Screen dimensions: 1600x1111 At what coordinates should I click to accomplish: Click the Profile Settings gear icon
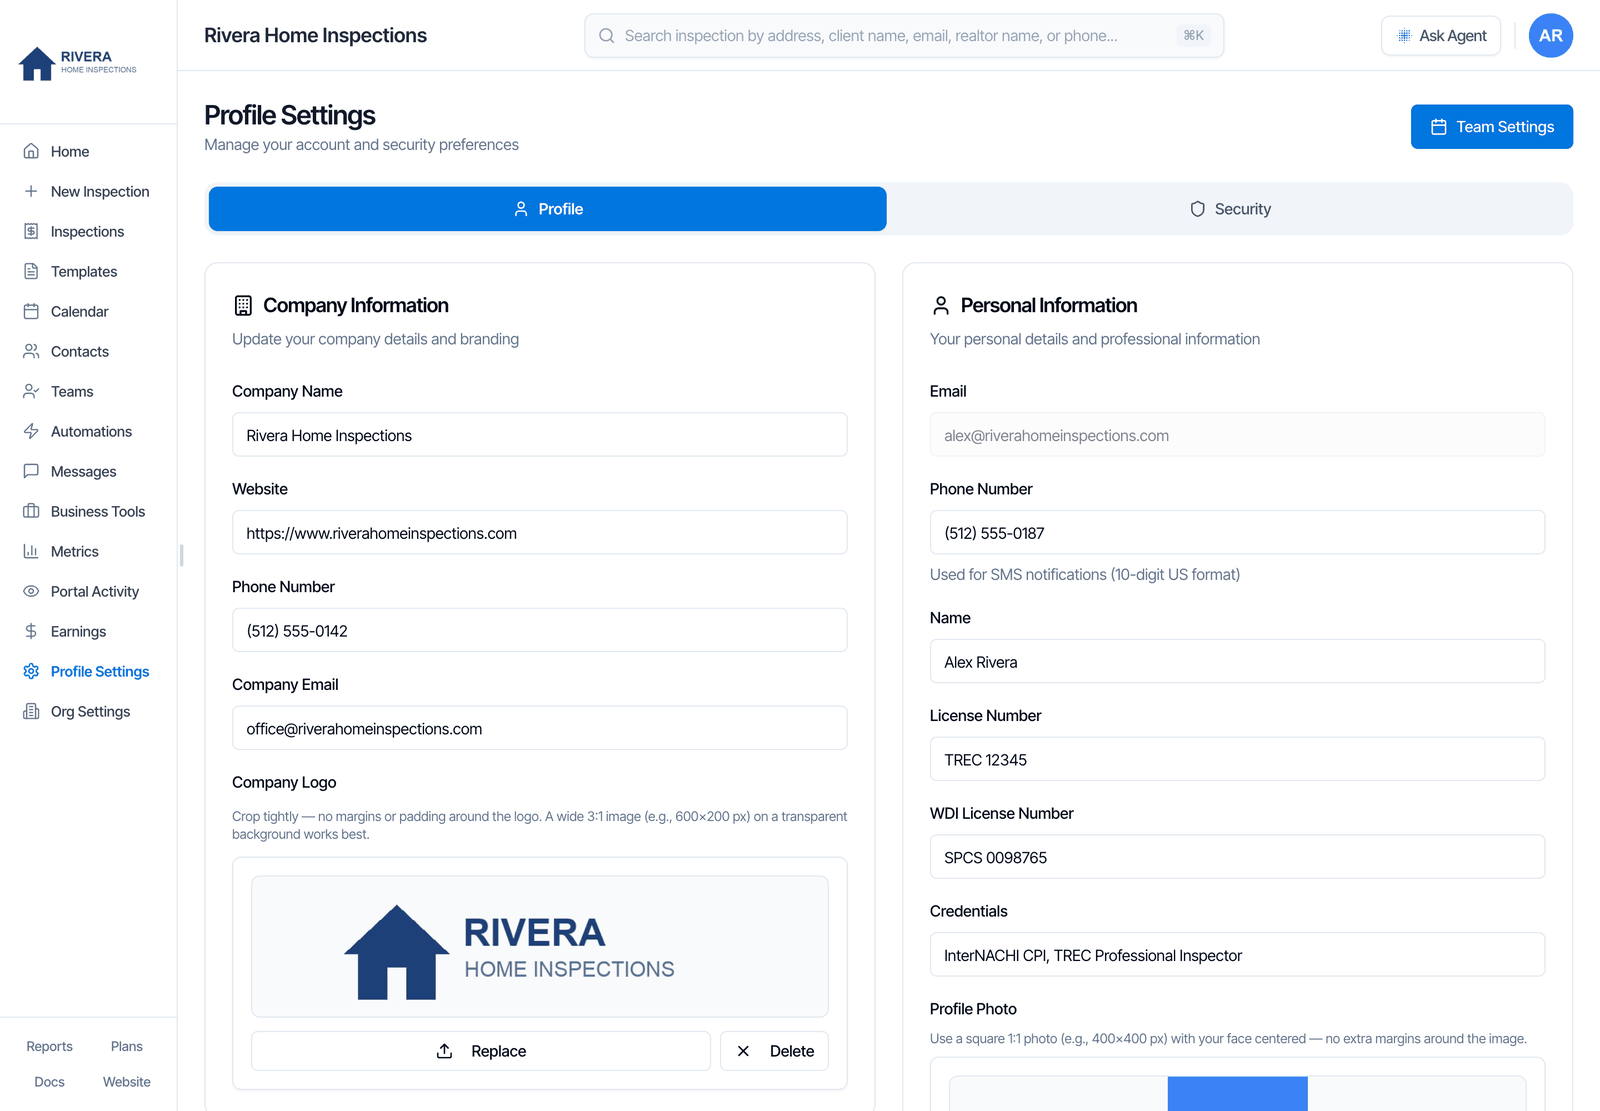(31, 671)
